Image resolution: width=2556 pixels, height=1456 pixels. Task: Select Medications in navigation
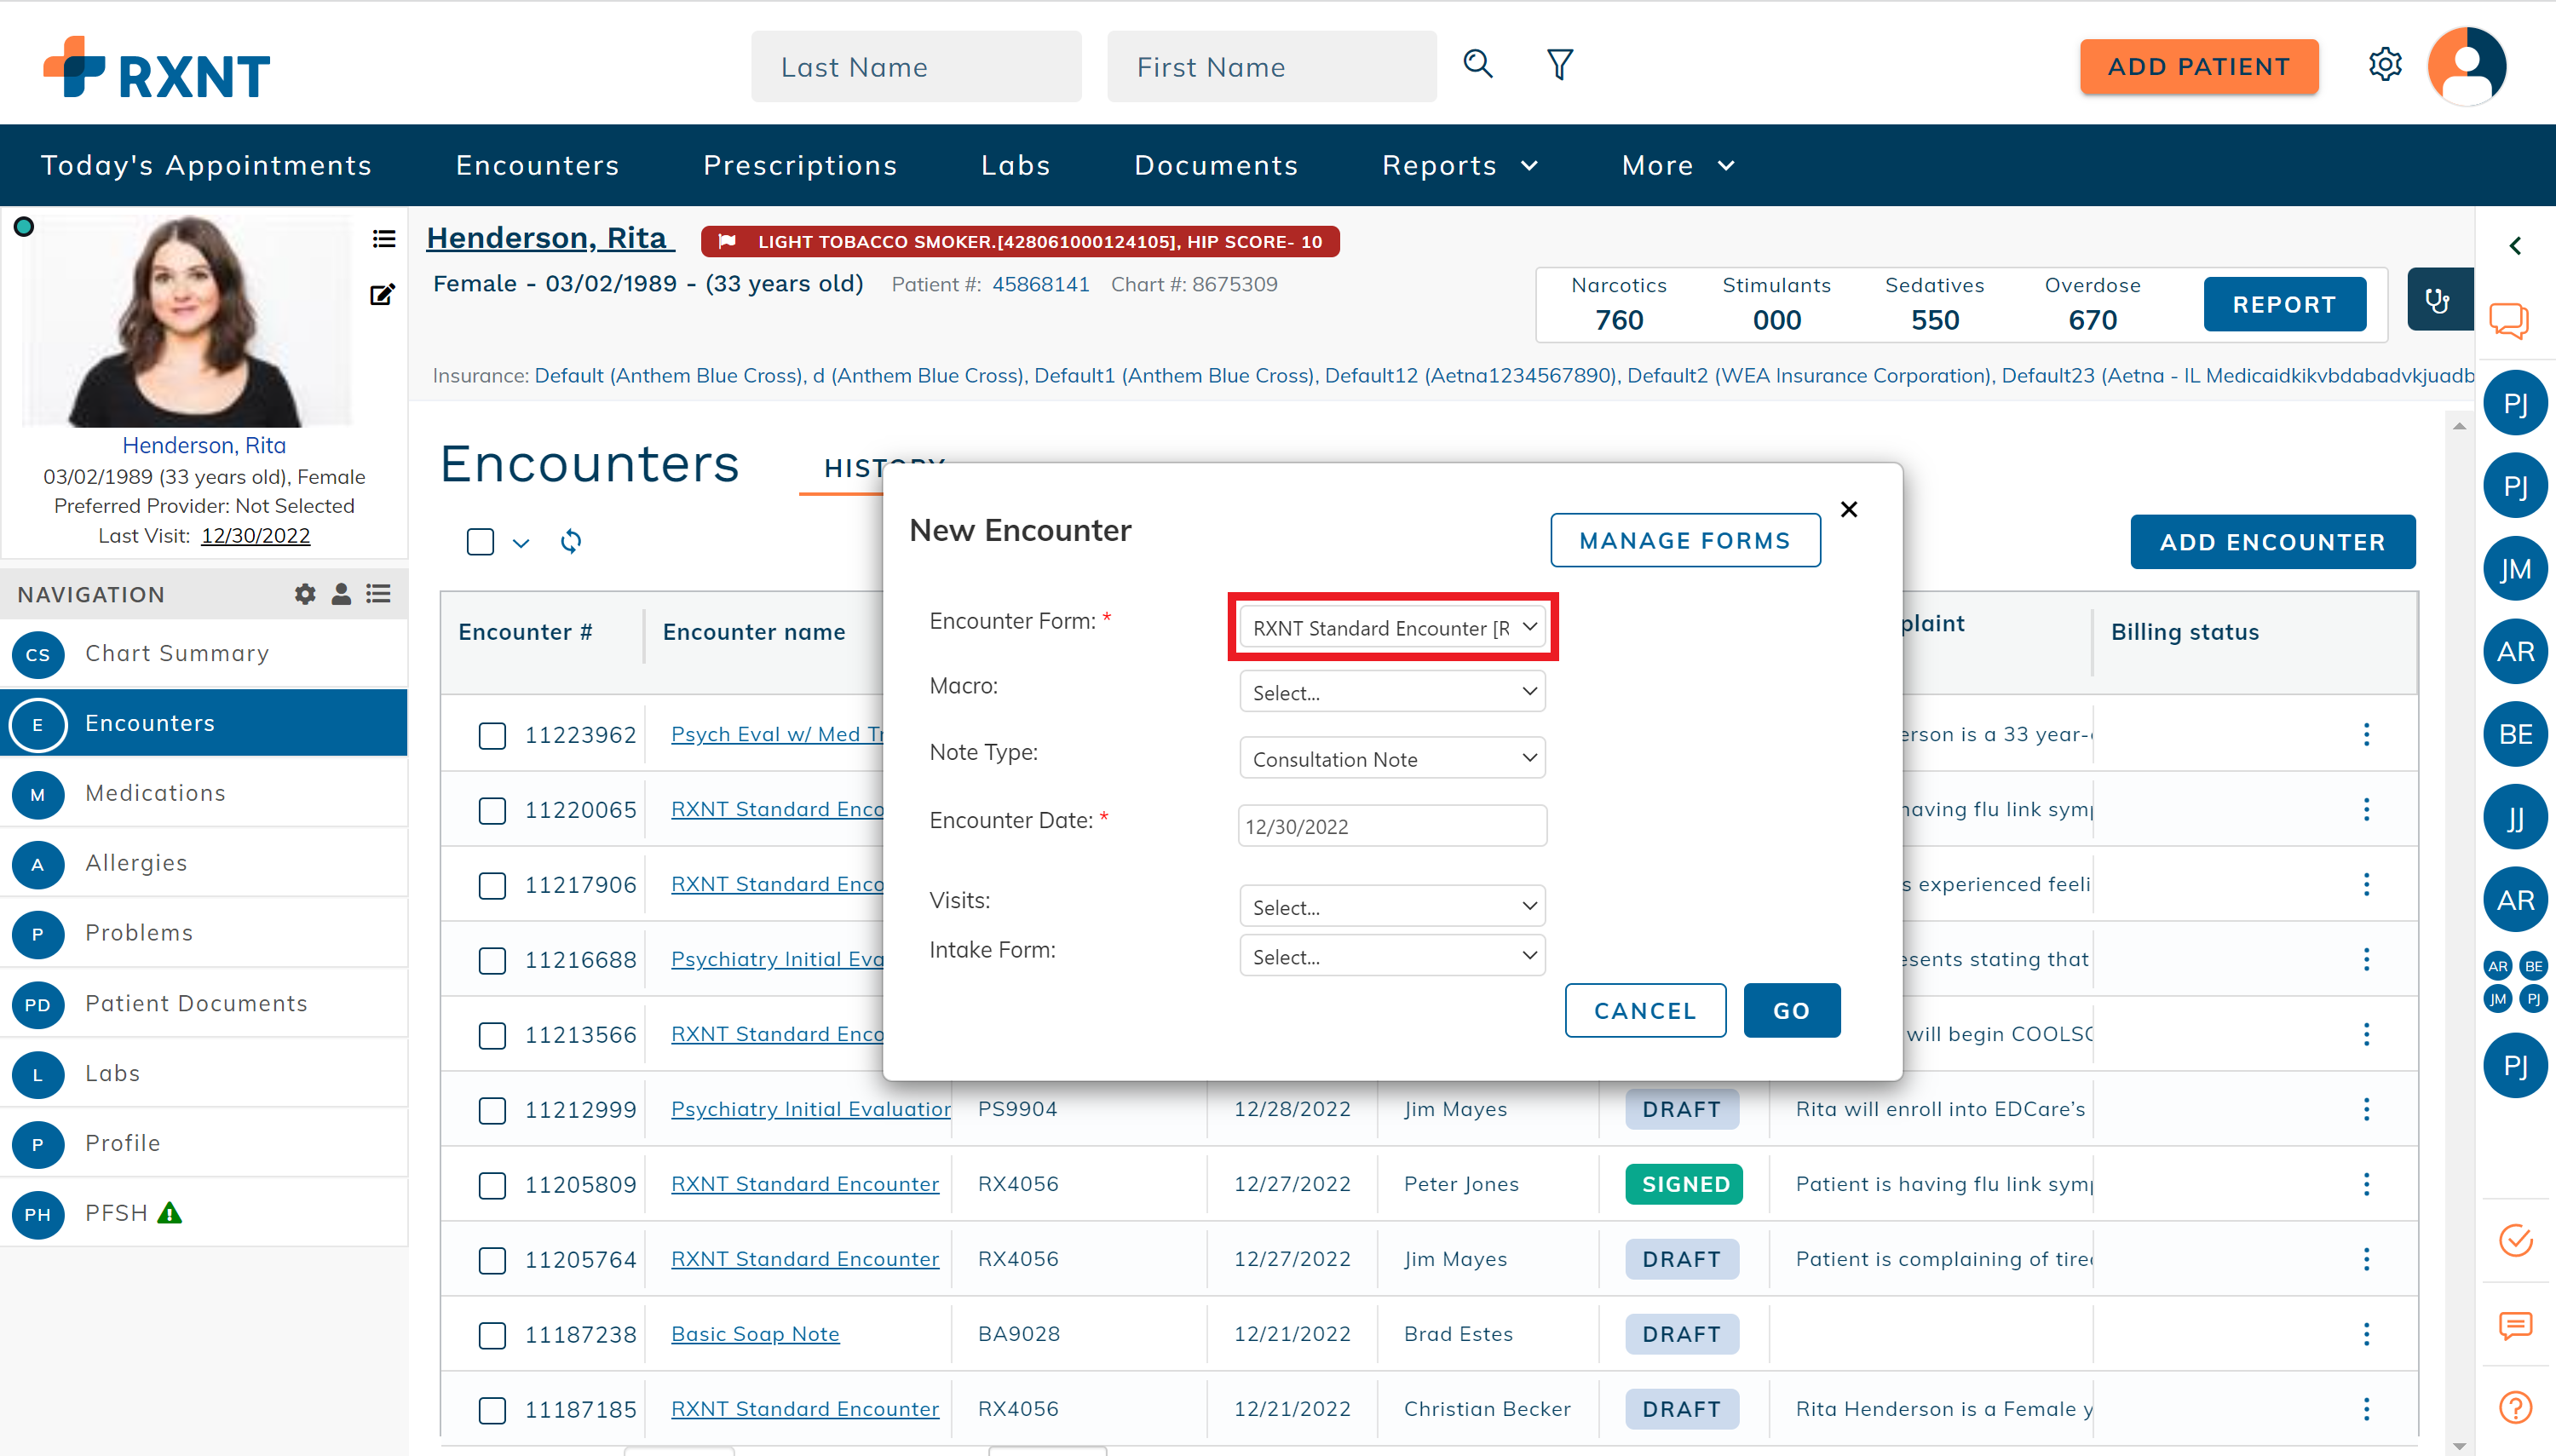(x=204, y=793)
